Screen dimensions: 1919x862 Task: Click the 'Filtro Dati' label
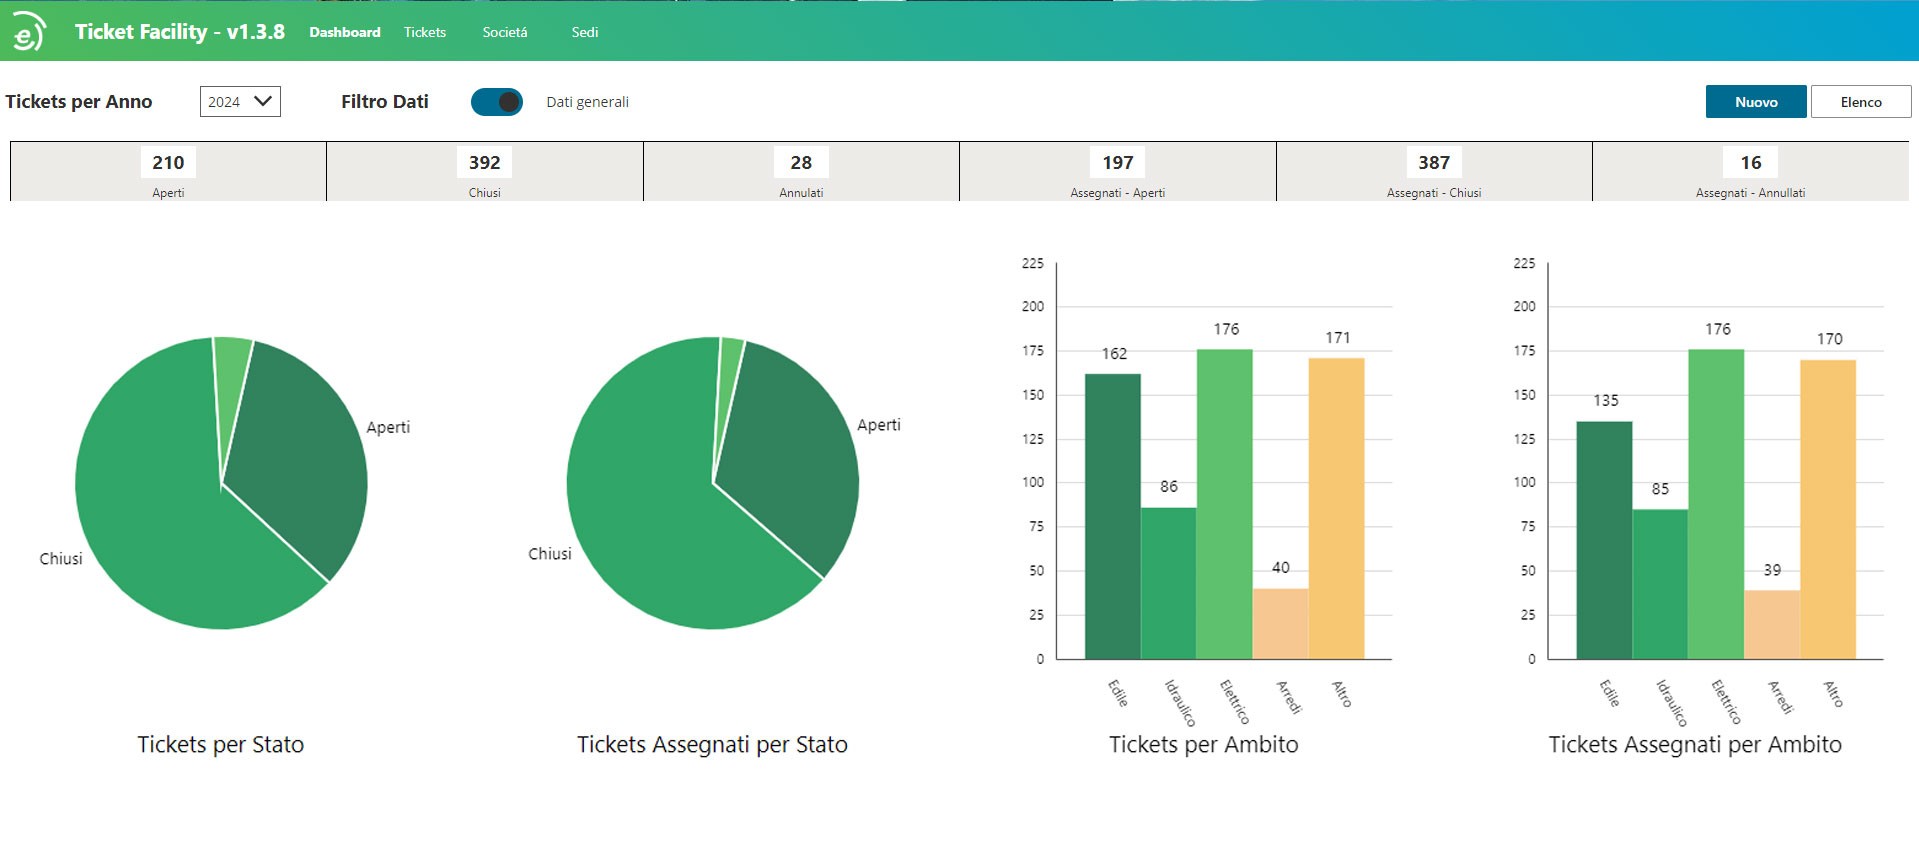point(385,102)
